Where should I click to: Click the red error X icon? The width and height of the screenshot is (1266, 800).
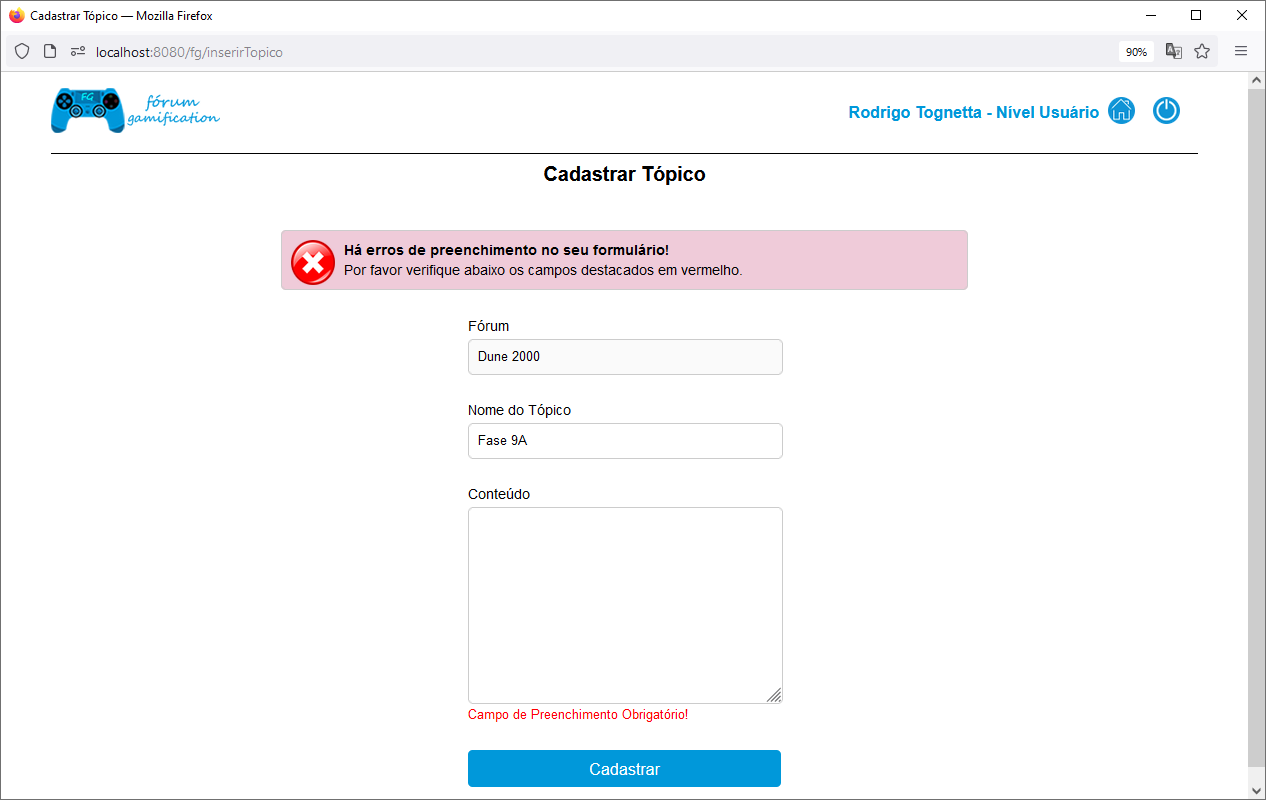point(313,262)
